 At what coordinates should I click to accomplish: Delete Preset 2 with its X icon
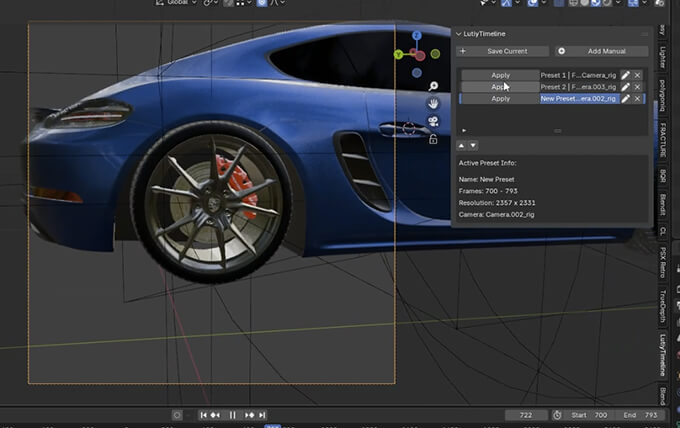[x=637, y=87]
